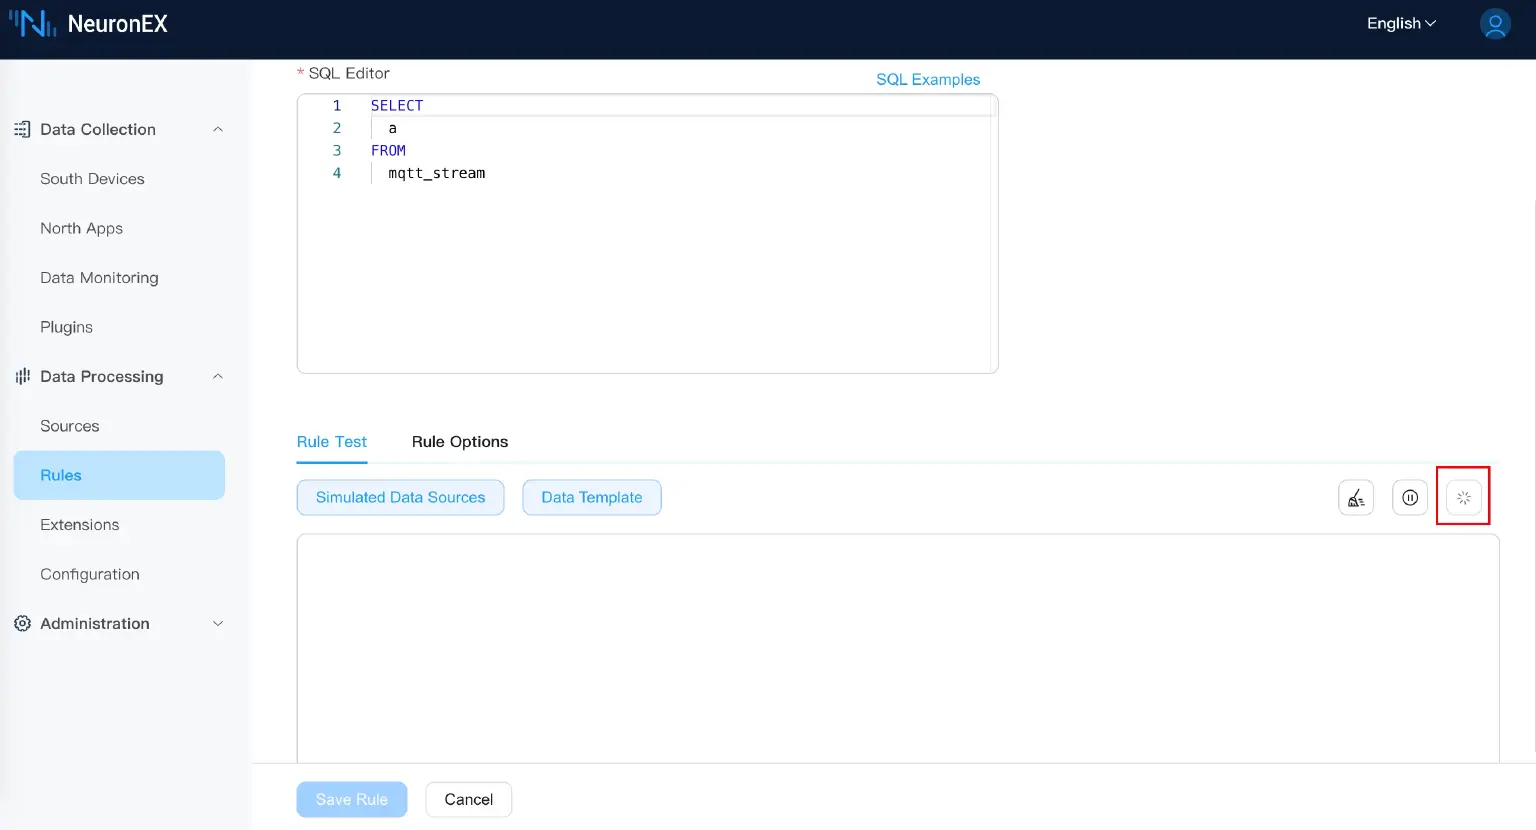Click the Simulated Data Sources button

(400, 498)
